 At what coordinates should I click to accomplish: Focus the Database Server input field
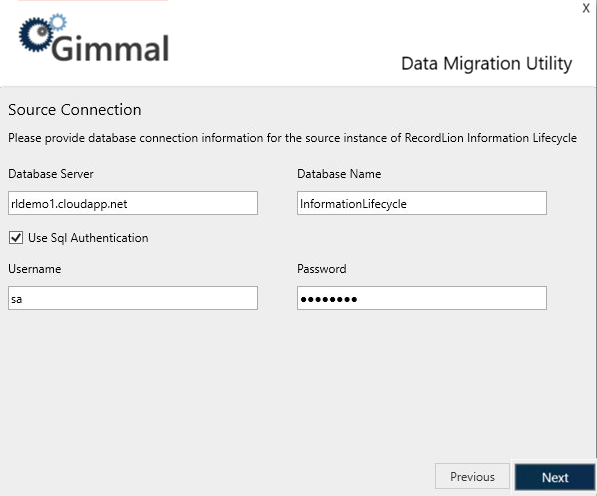133,203
